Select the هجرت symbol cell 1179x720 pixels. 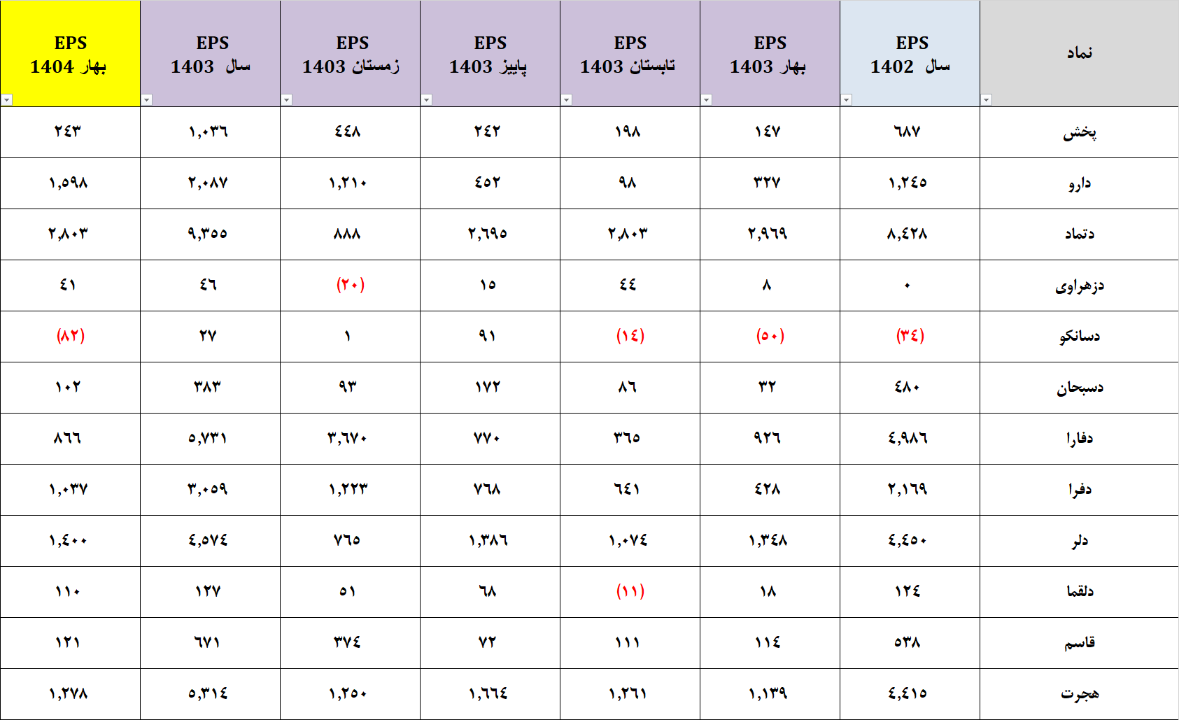click(x=1078, y=694)
